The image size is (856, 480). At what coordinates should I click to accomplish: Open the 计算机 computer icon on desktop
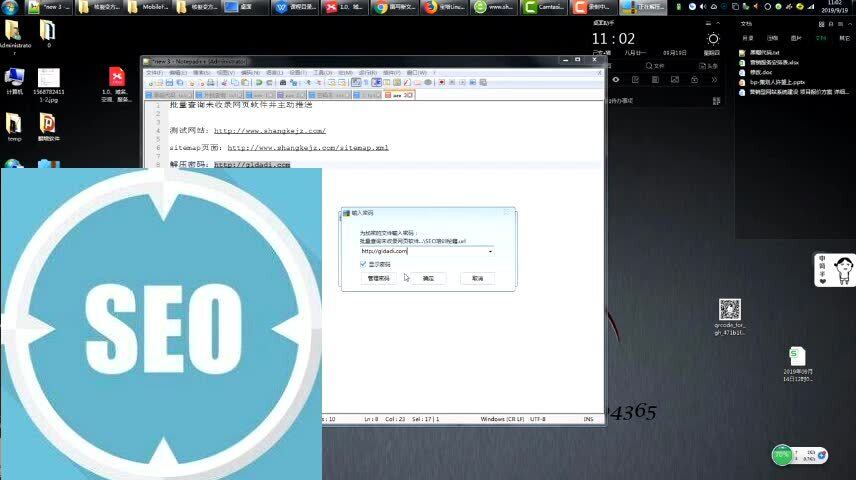pos(14,82)
